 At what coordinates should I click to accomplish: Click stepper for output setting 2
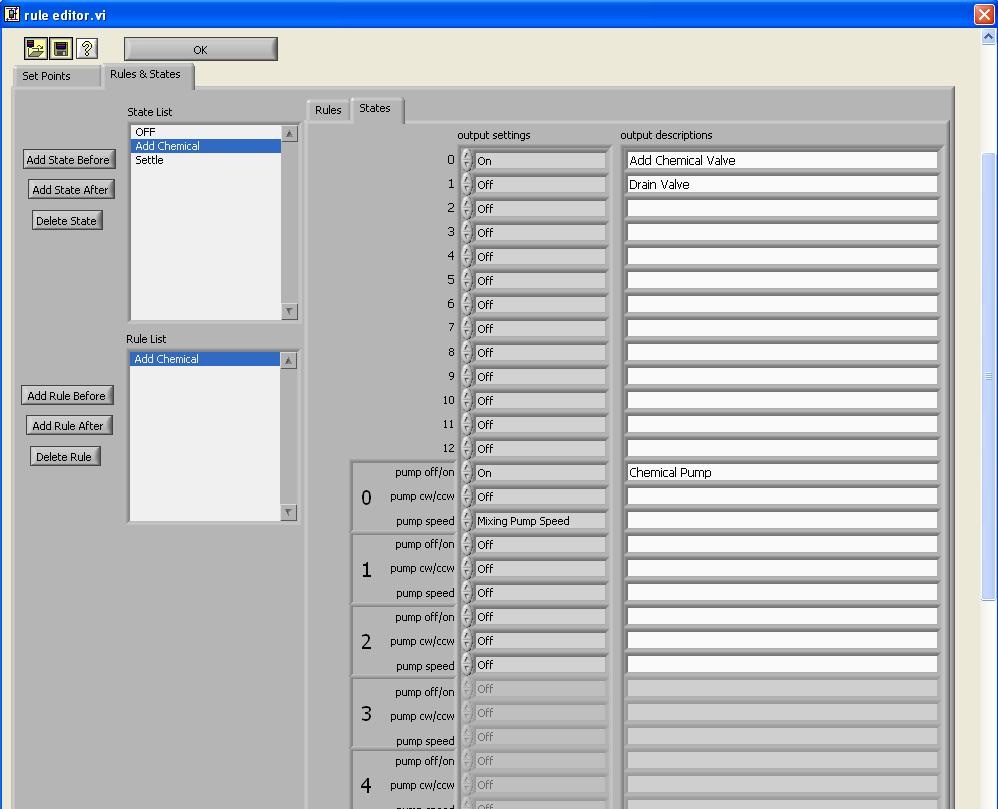pos(467,208)
